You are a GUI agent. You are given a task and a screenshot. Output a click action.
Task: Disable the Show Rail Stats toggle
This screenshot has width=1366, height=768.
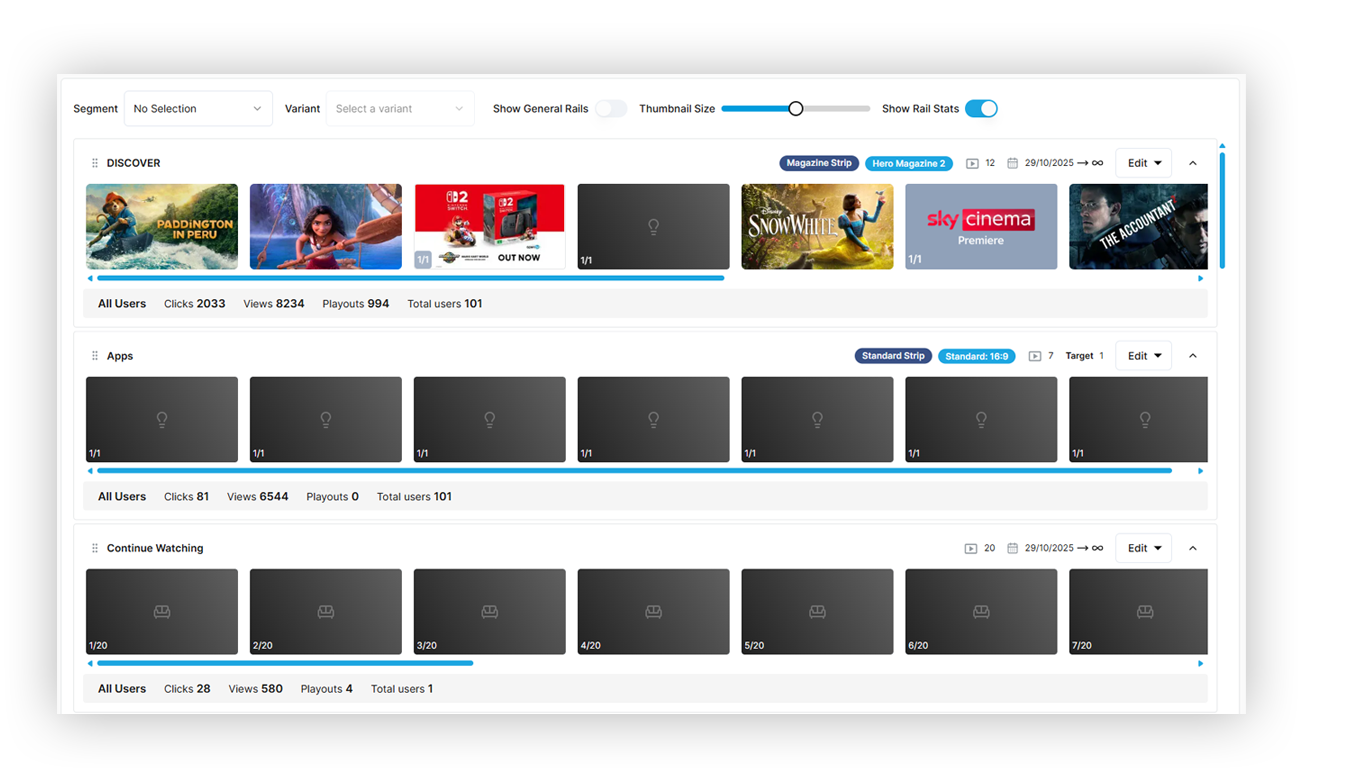(x=981, y=109)
